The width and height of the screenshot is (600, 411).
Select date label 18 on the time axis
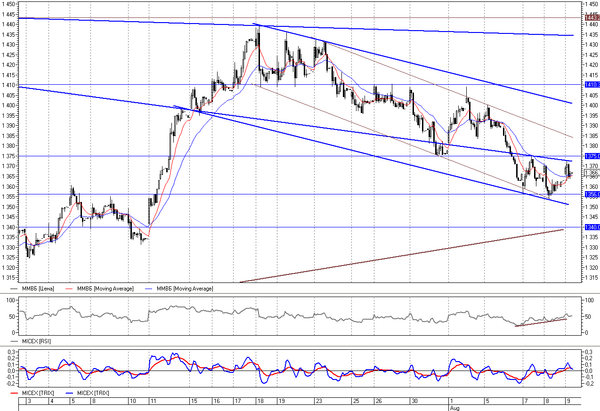(x=260, y=401)
